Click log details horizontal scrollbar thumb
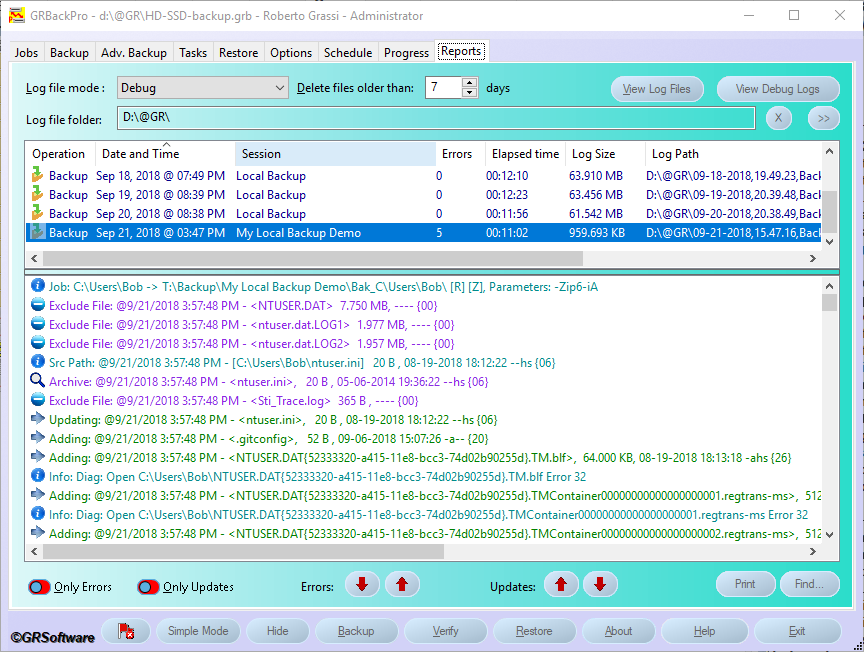Screen dimensions: 864x652 click(243, 552)
